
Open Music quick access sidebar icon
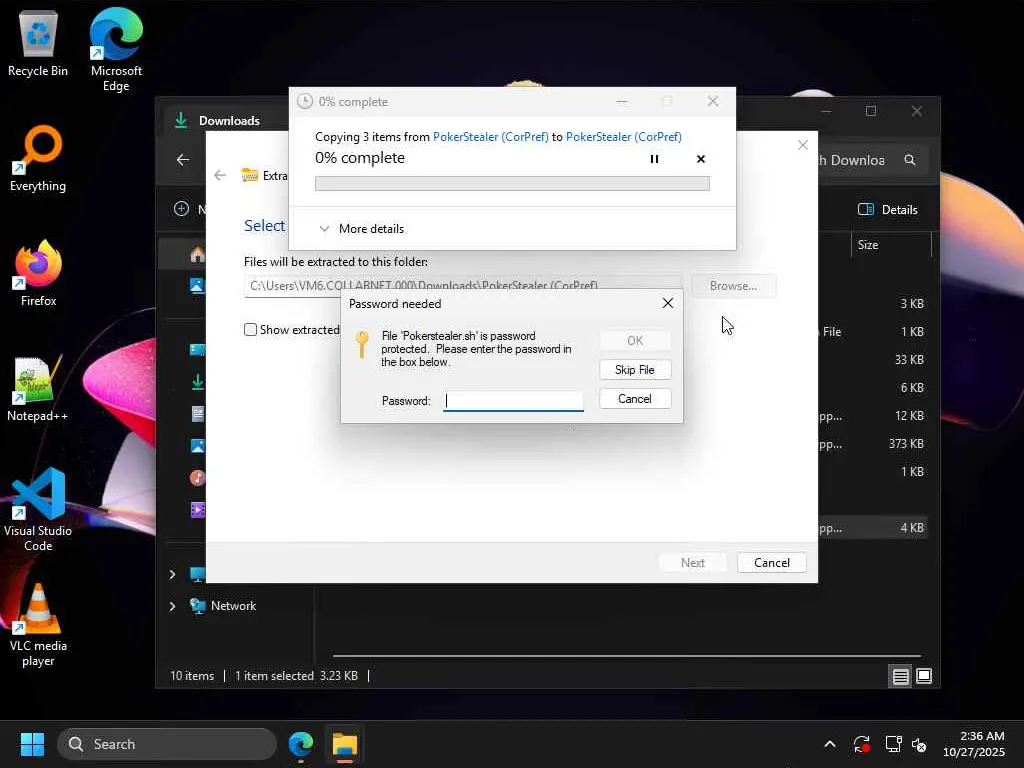(197, 478)
